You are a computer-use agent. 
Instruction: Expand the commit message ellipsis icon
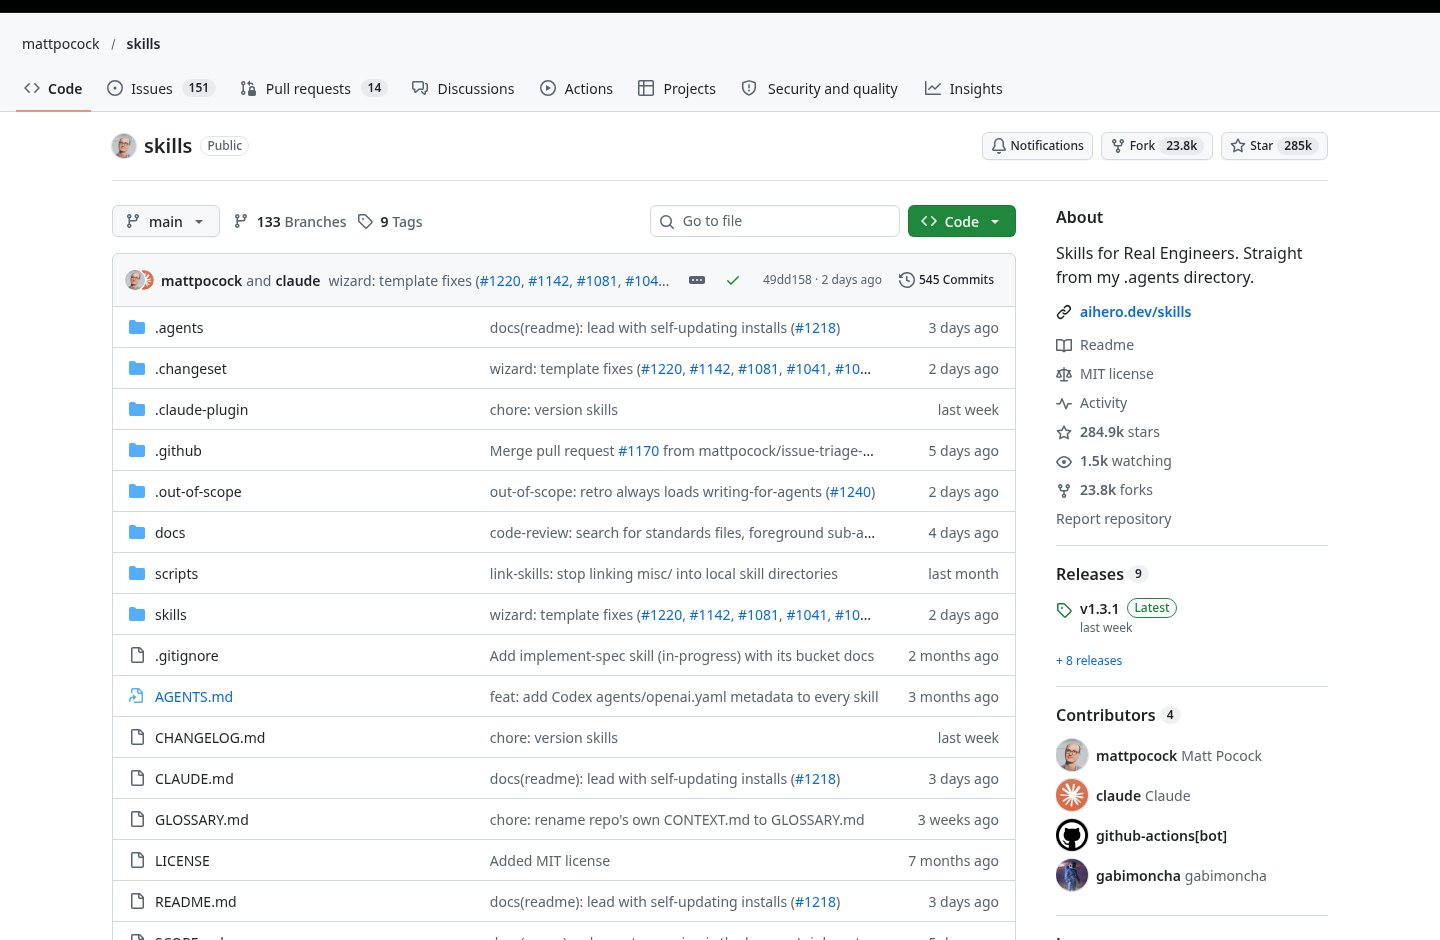697,280
